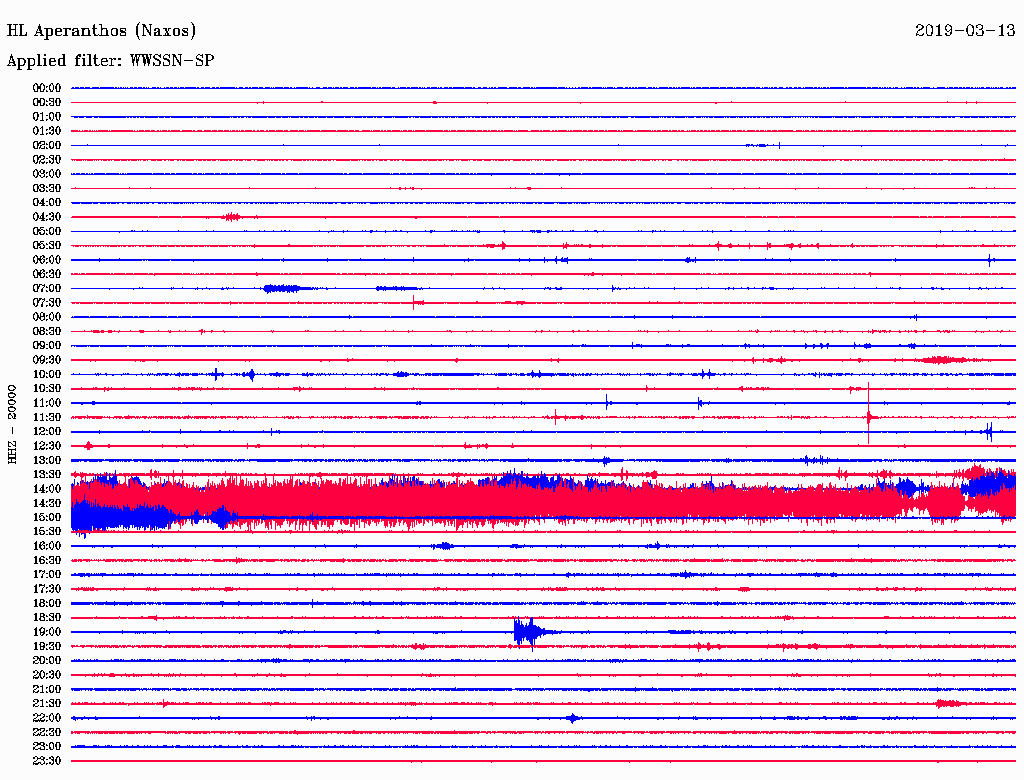Click the 06:00 time label

47,259
